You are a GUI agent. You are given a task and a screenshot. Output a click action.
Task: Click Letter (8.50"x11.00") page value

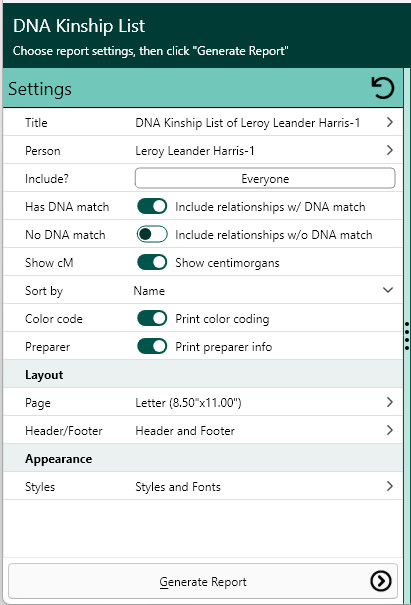(188, 403)
